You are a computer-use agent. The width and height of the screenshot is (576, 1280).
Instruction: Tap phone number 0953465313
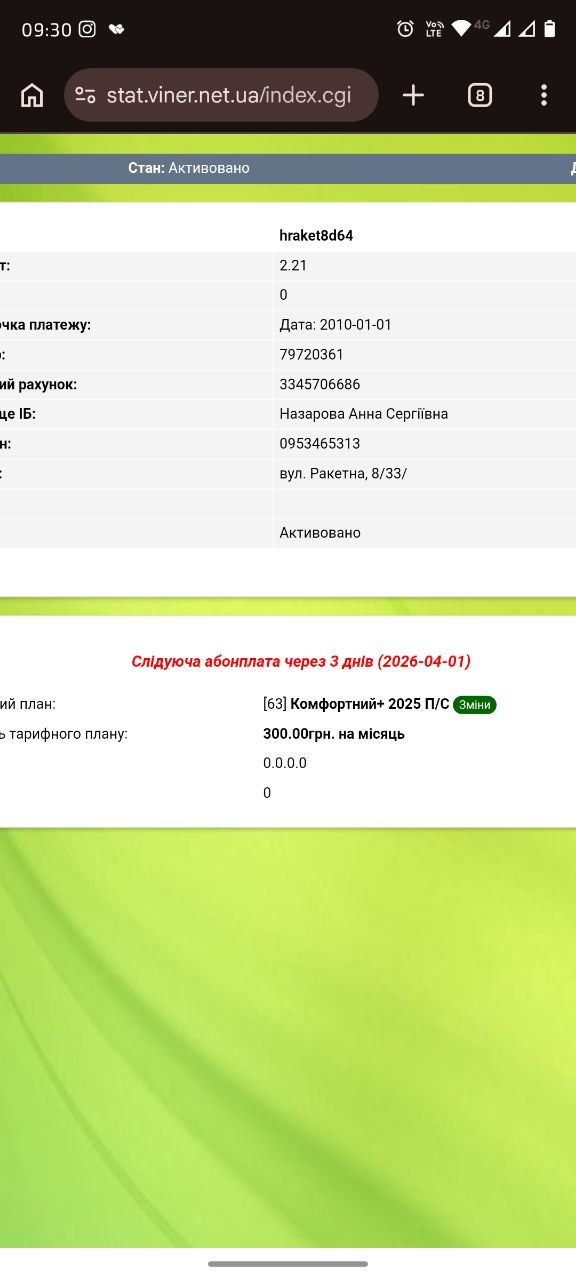320,444
